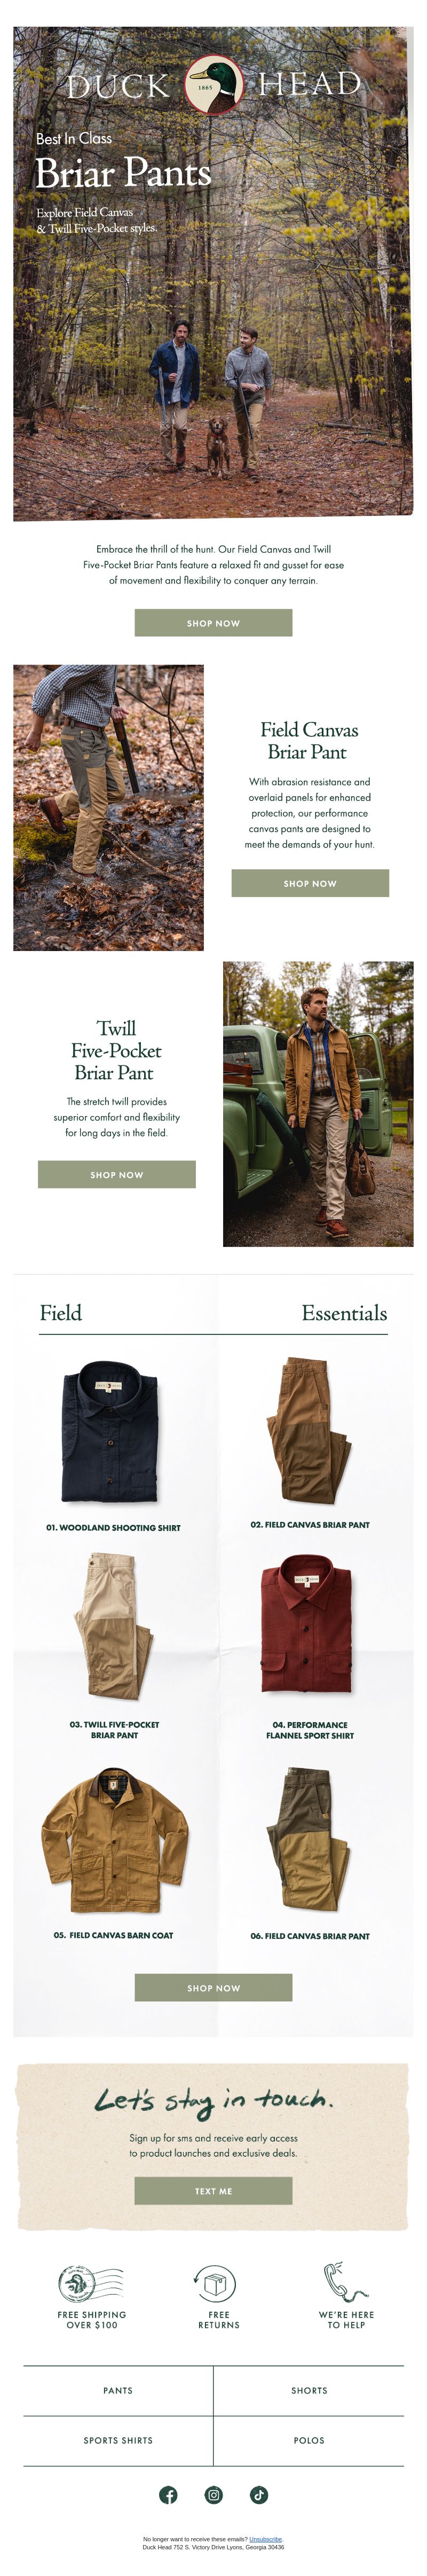The image size is (427, 2576).
Task: Open the Shorts category link
Action: point(309,2390)
